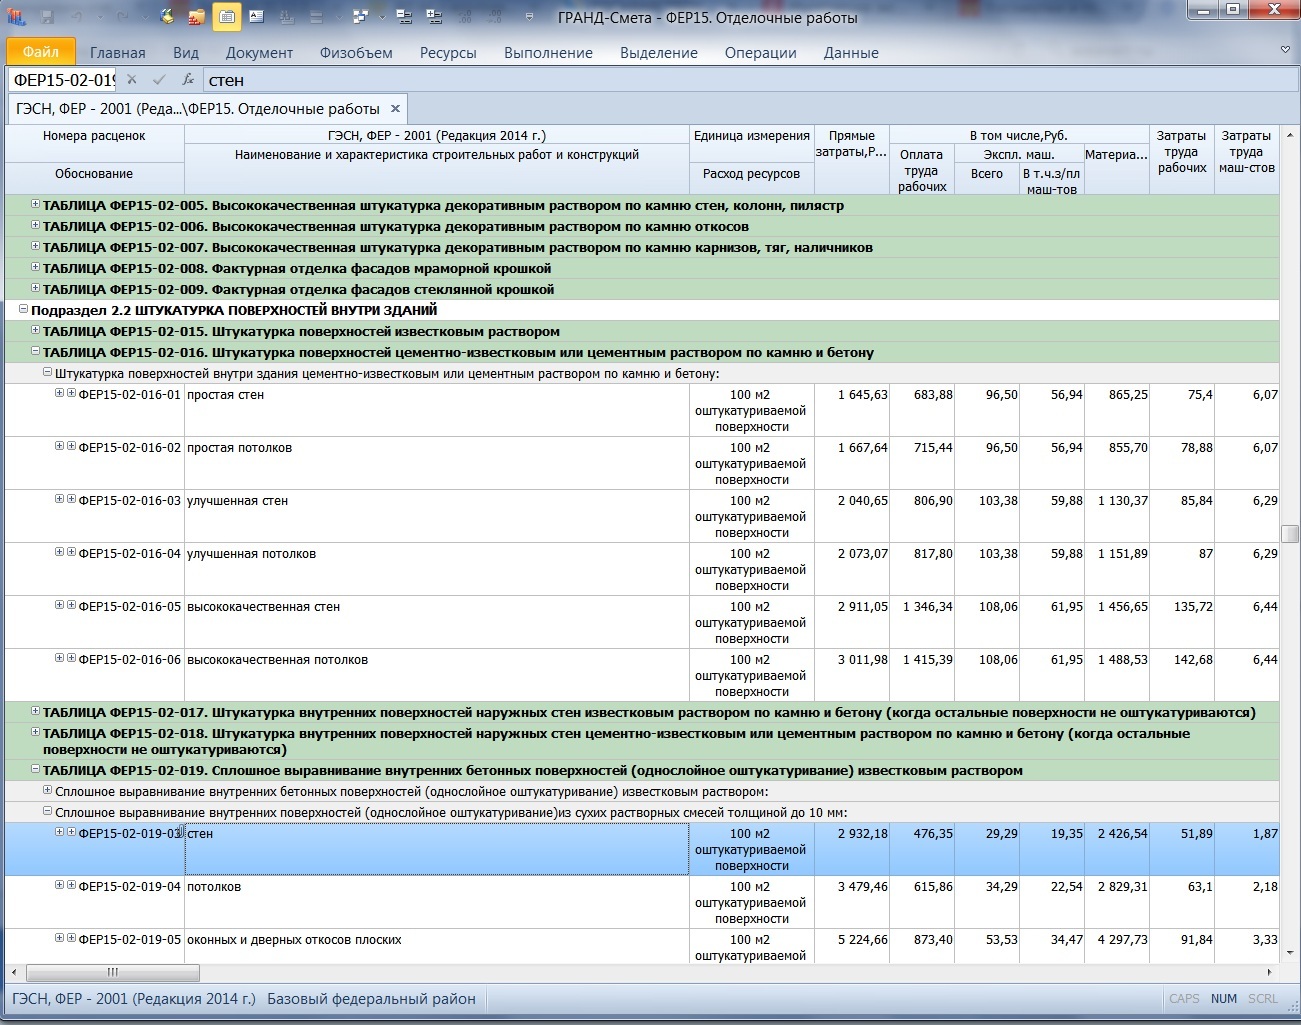
Task: Collapse Подраздел 2.2 subsection
Action: [23, 309]
